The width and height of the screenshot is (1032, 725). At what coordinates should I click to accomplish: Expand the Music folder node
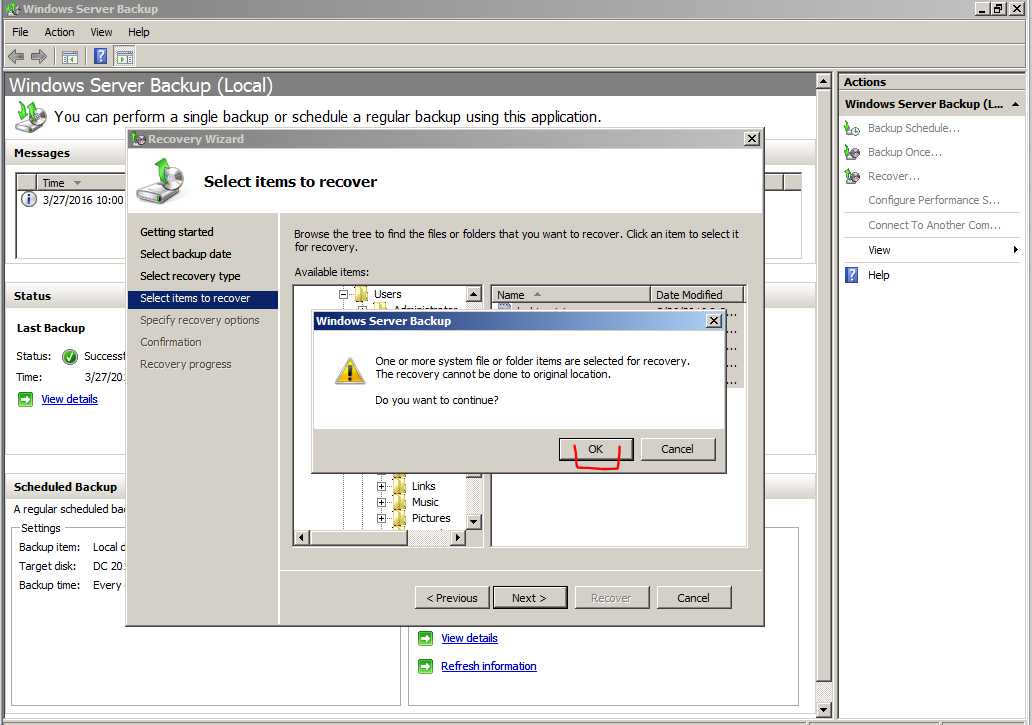pyautogui.click(x=381, y=503)
